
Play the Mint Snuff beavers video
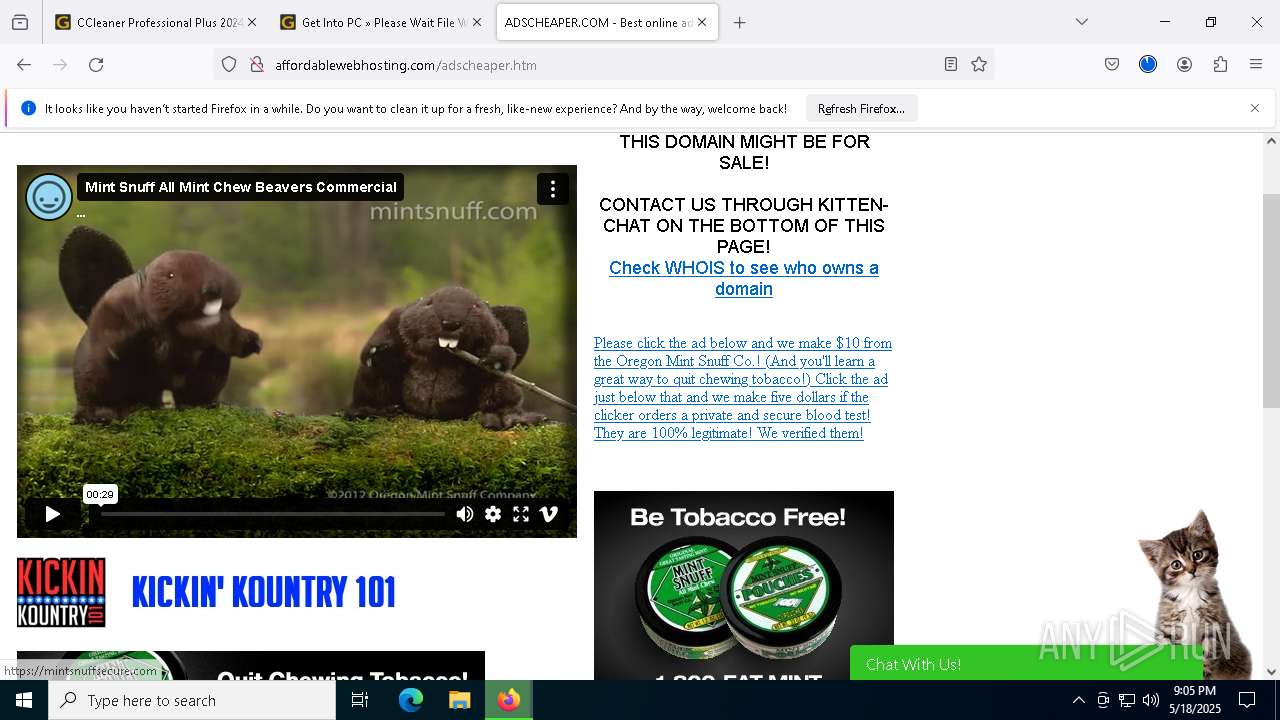(52, 514)
